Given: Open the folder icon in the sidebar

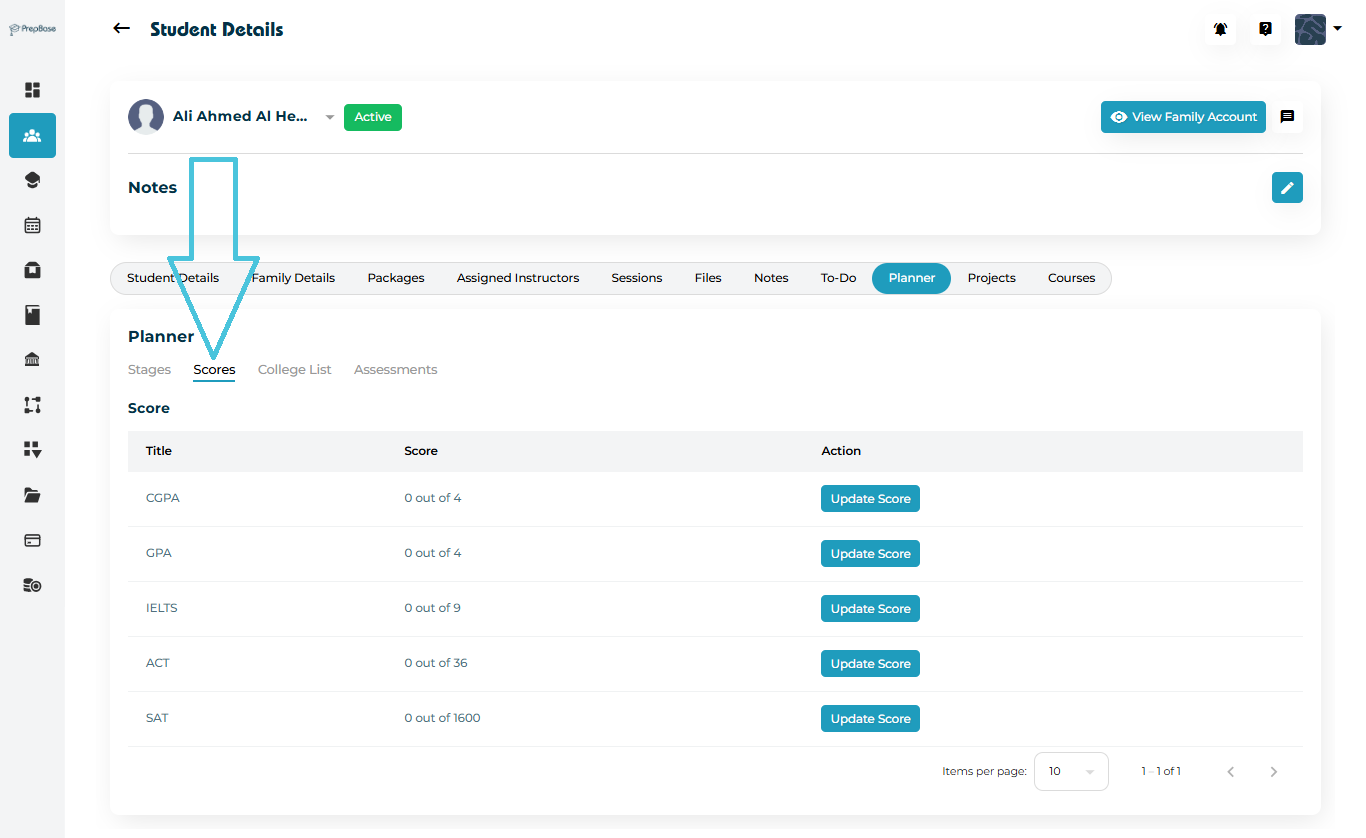Looking at the screenshot, I should (32, 495).
